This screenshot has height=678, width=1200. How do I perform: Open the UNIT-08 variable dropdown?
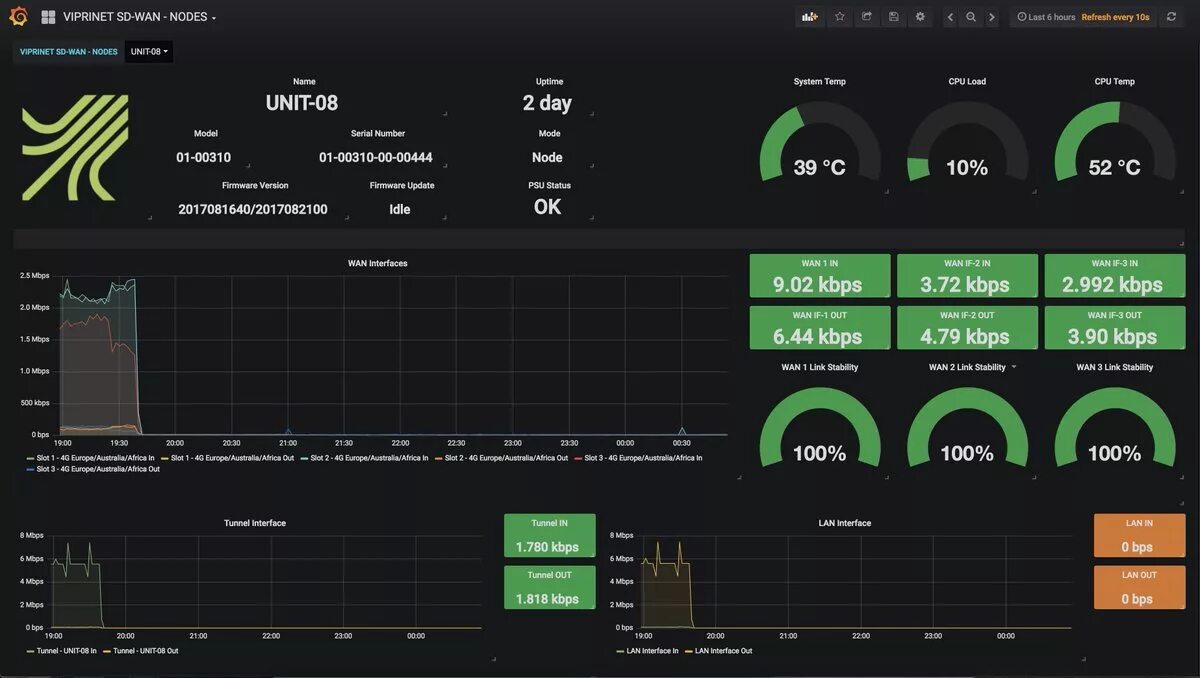[149, 51]
